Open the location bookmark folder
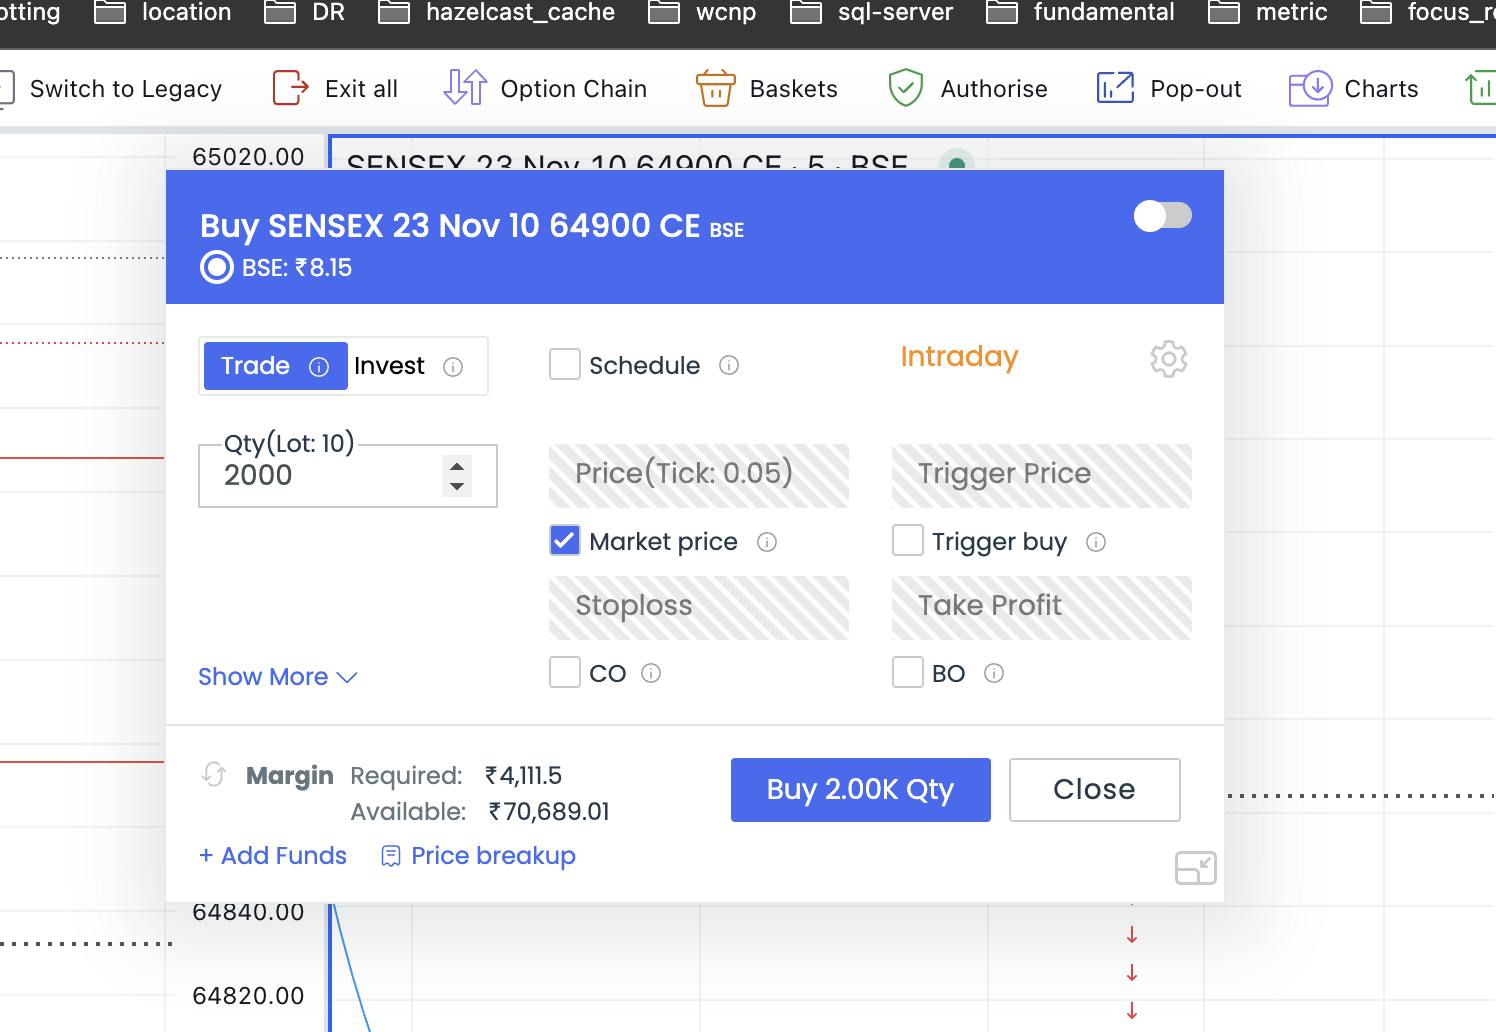This screenshot has height=1032, width=1496. click(x=162, y=12)
